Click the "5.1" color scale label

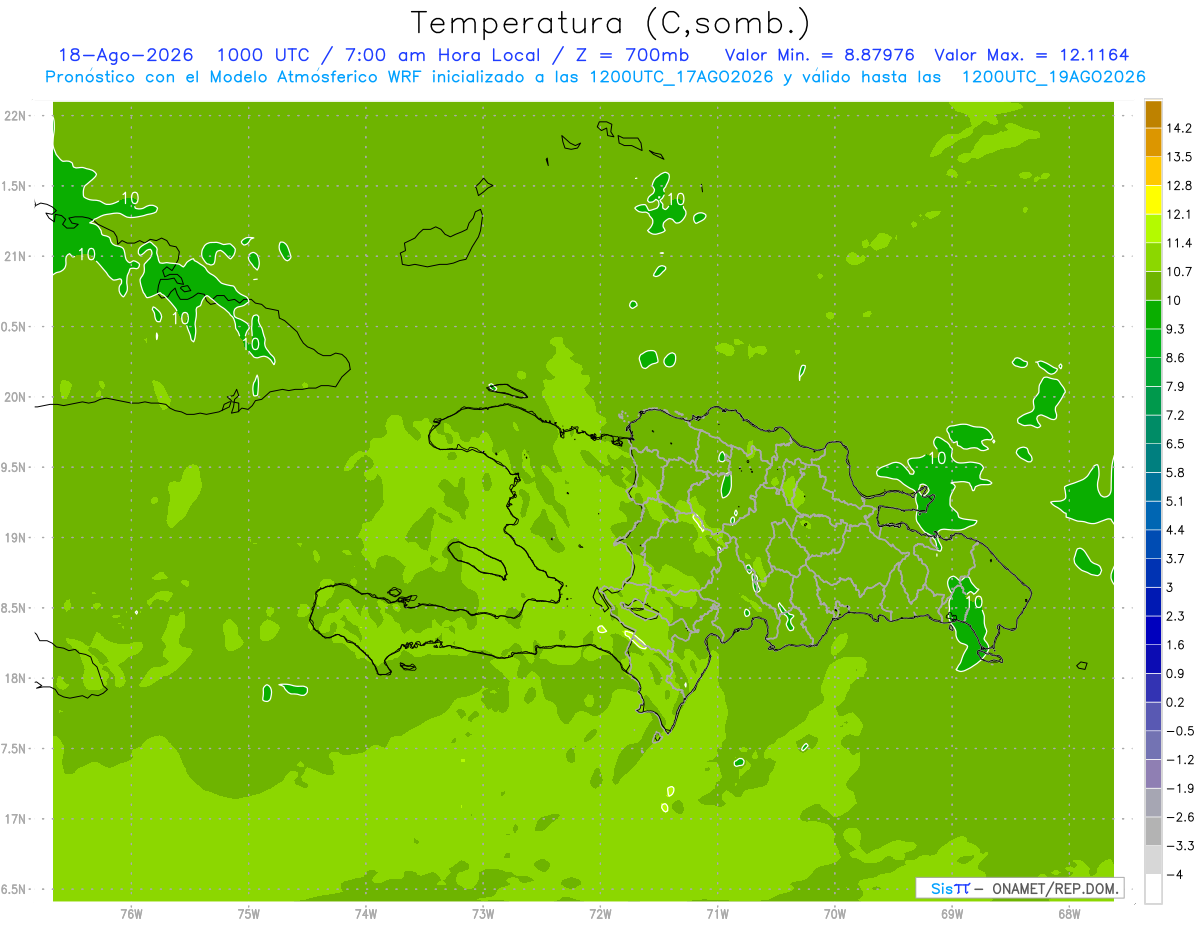1176,501
